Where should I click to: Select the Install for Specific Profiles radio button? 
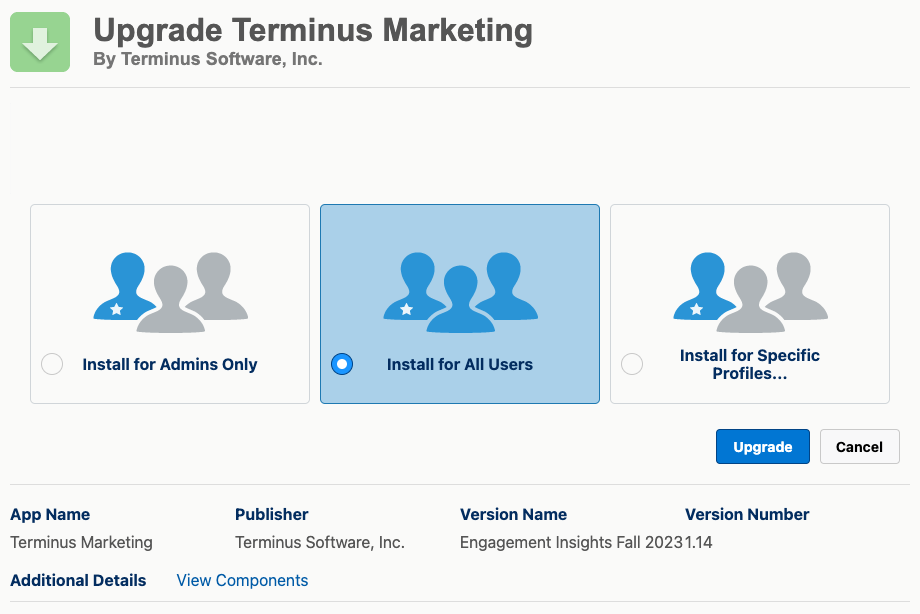click(x=632, y=364)
